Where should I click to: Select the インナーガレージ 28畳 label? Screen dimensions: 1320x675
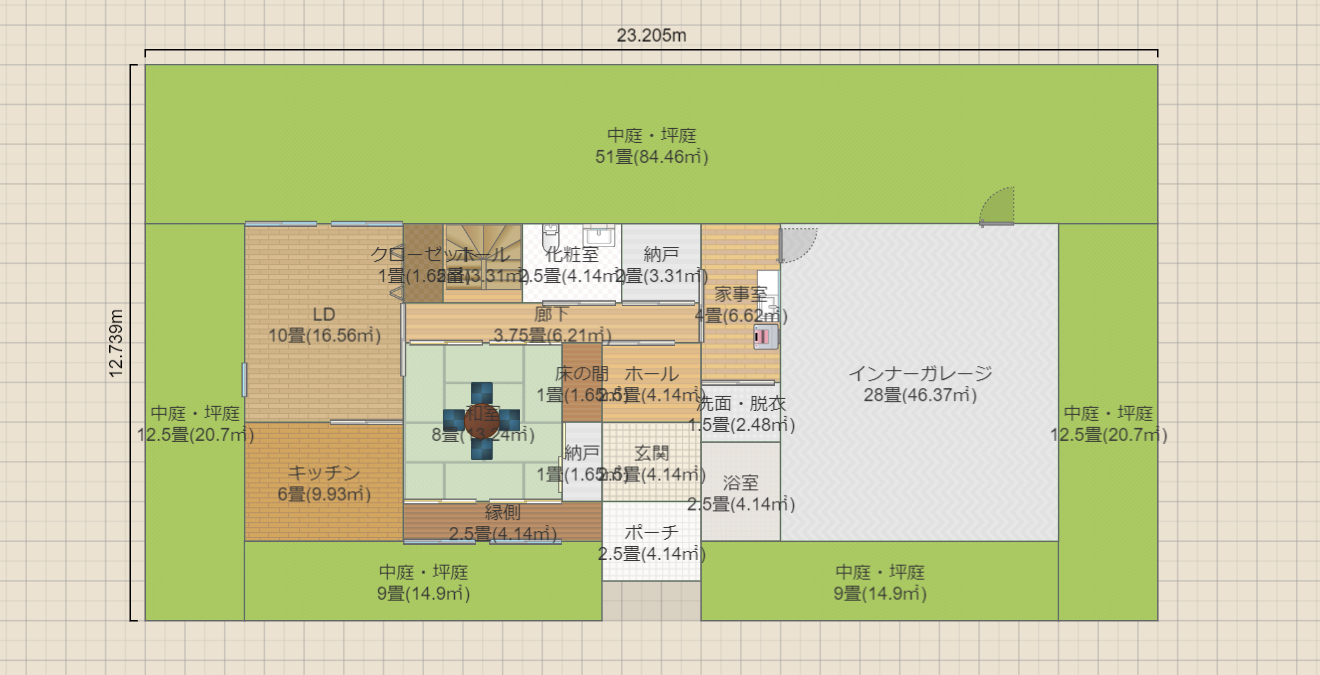point(920,384)
